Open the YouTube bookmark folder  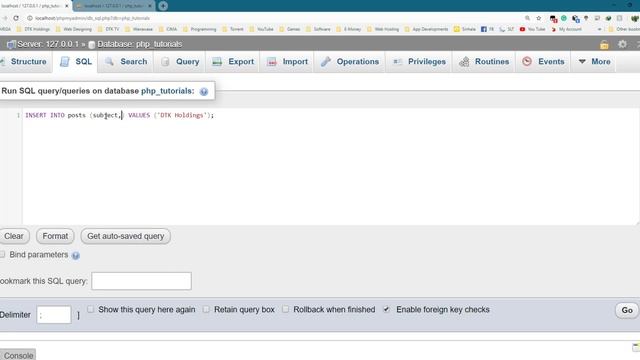coord(261,29)
